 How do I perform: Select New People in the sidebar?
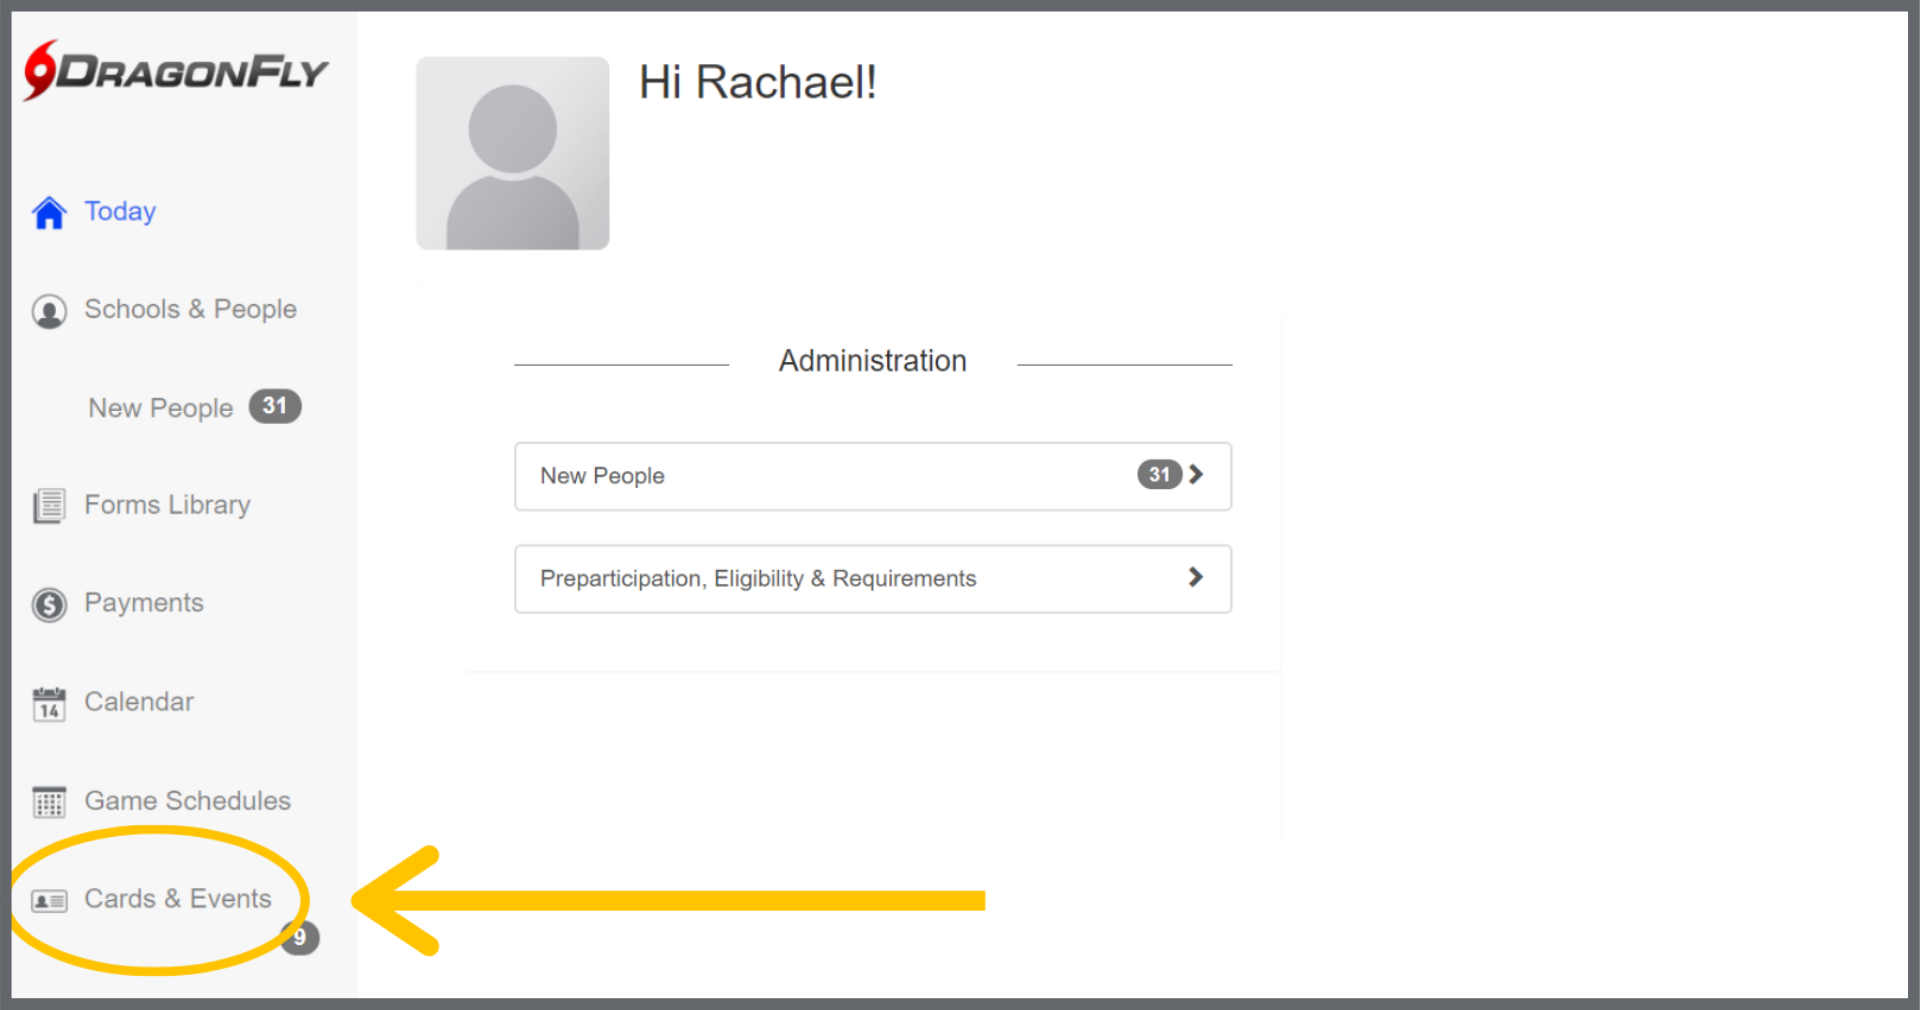click(160, 408)
